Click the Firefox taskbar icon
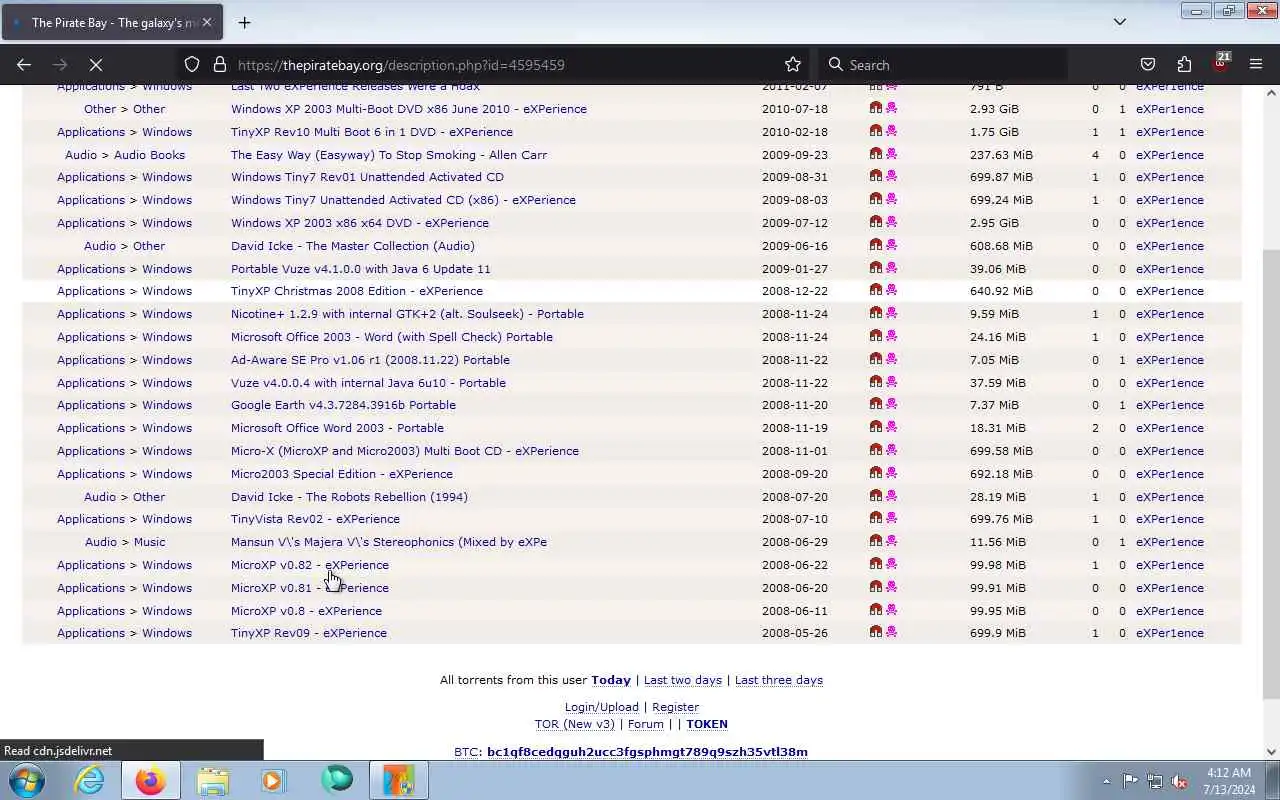Image resolution: width=1280 pixels, height=800 pixels. coord(151,780)
